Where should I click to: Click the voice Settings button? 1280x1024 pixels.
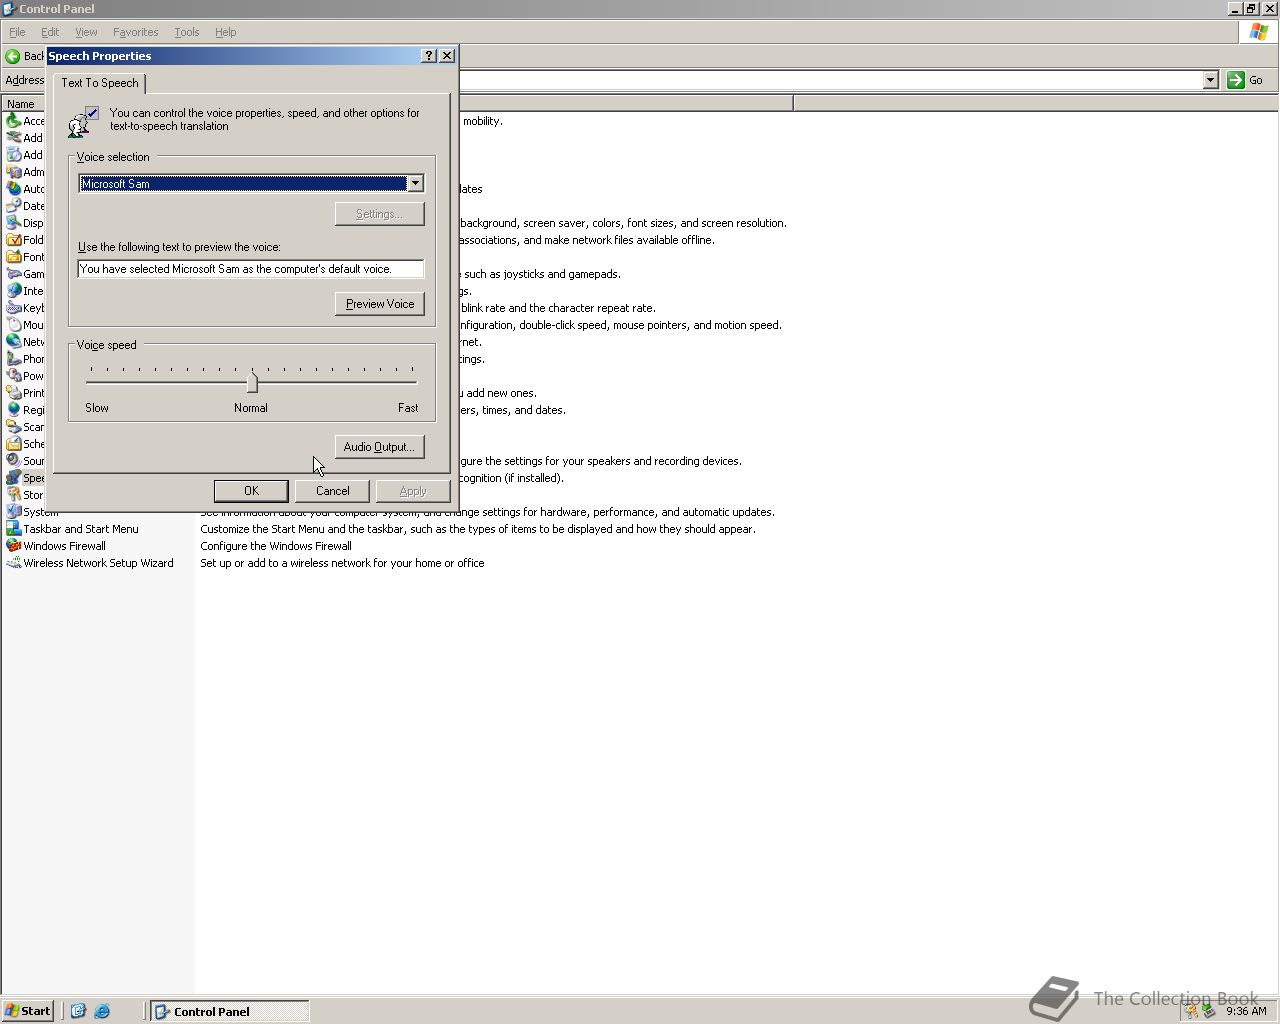(x=380, y=214)
